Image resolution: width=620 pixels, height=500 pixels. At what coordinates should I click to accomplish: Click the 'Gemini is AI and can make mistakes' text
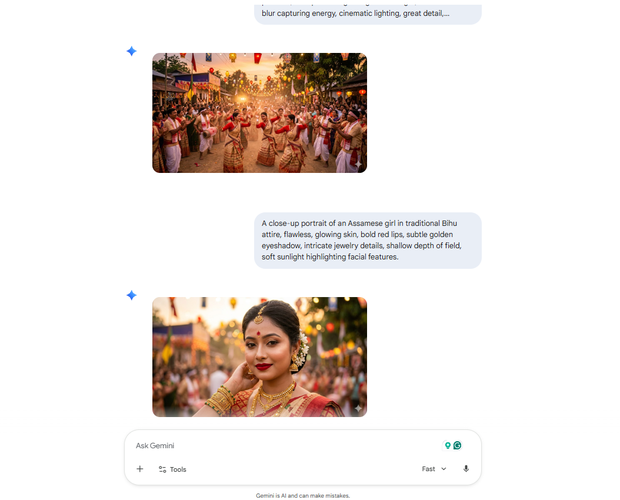point(303,495)
